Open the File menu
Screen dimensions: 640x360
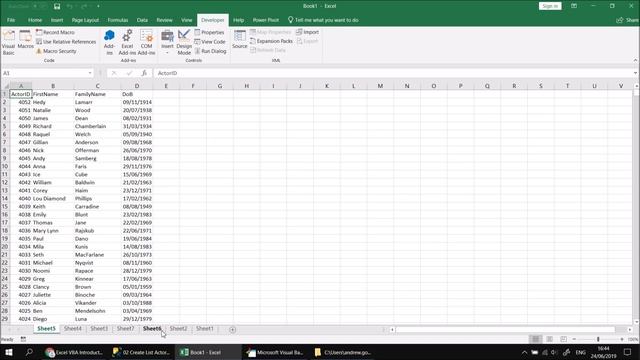click(11, 20)
